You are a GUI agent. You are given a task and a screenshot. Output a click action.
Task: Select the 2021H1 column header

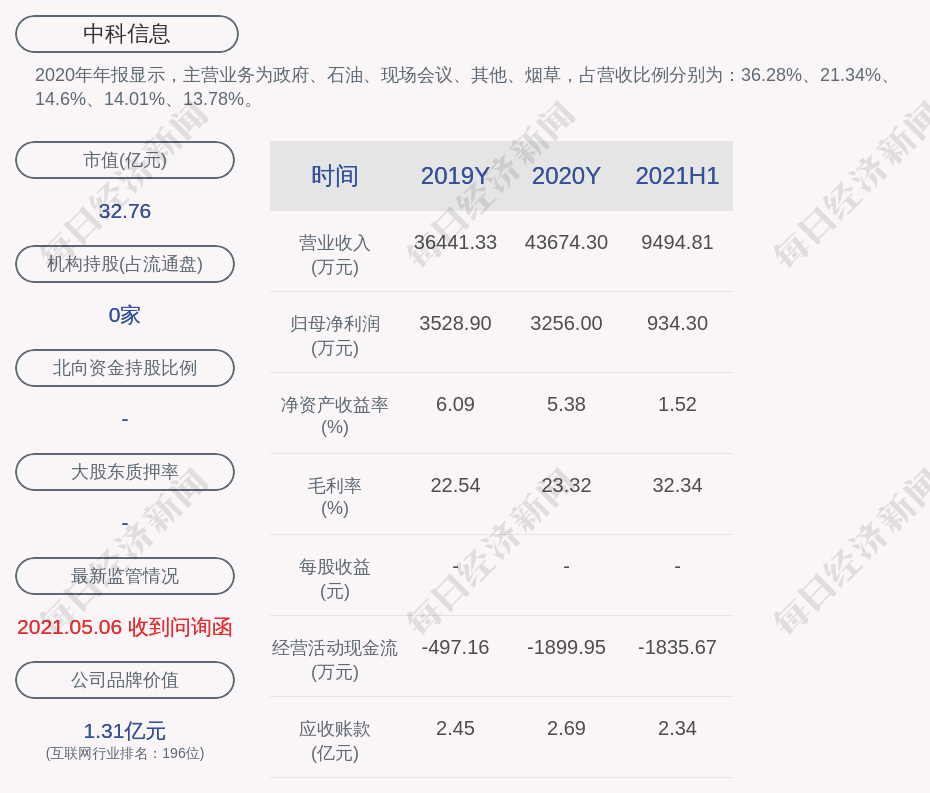[677, 176]
